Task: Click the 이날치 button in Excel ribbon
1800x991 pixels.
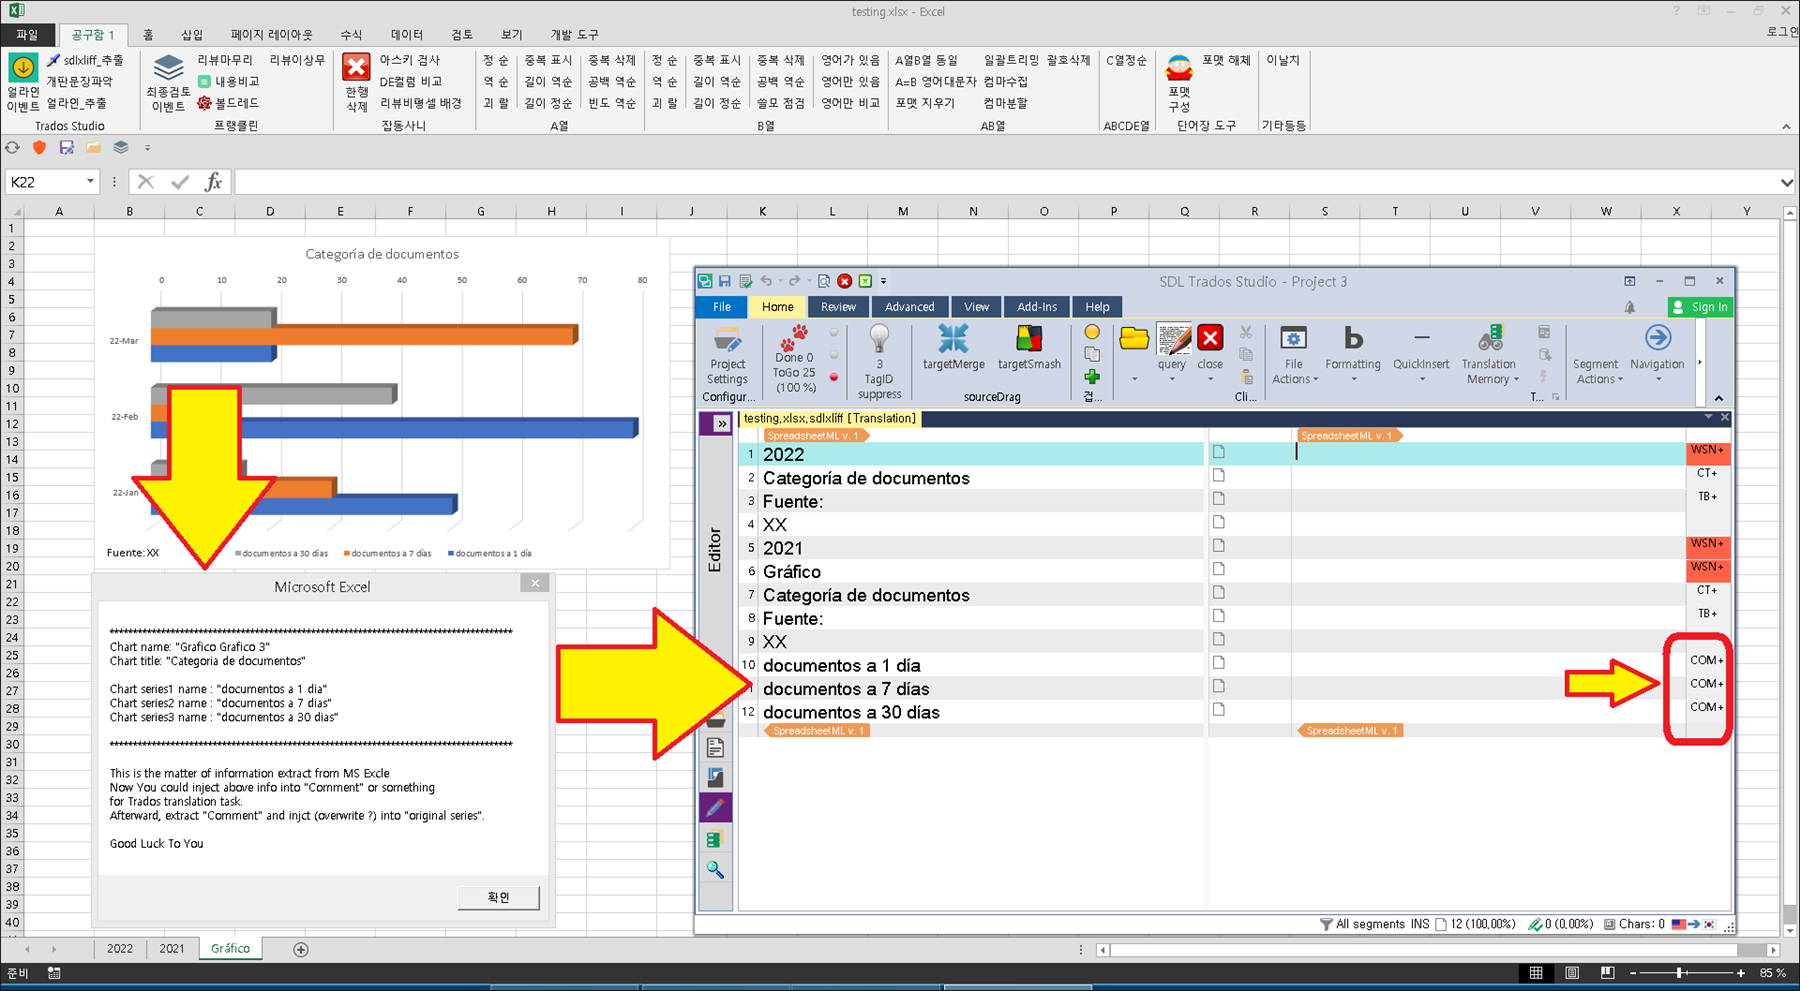Action: (x=1283, y=60)
